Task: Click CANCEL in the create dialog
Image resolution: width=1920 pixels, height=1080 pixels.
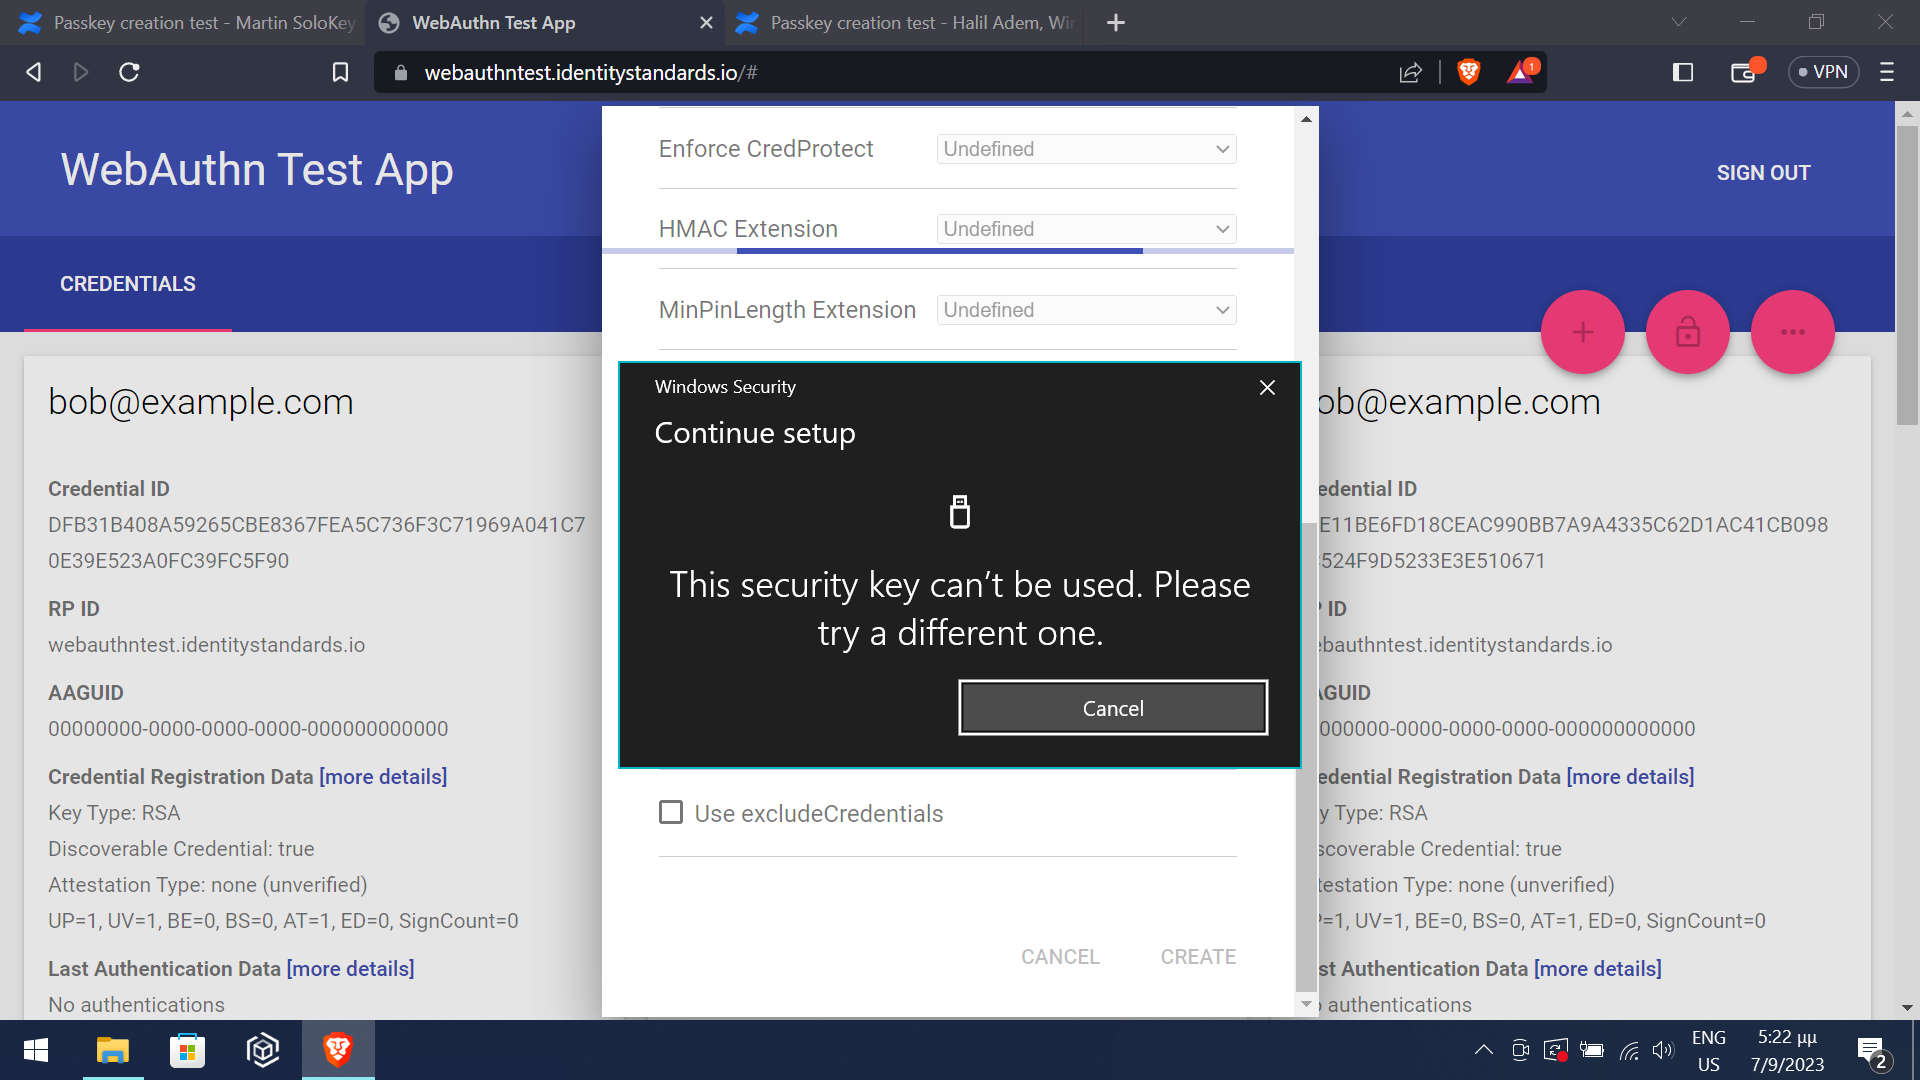Action: [1060, 957]
